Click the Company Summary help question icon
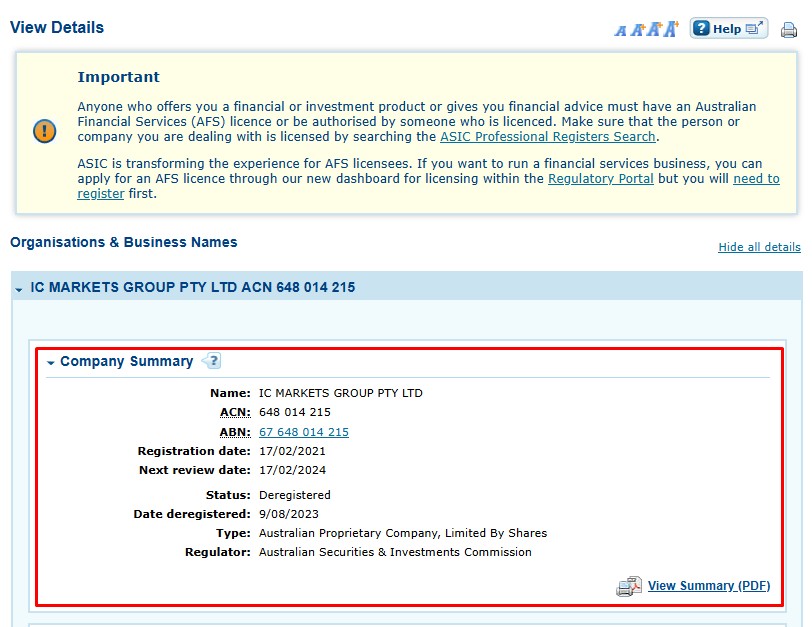This screenshot has width=812, height=627. click(212, 361)
